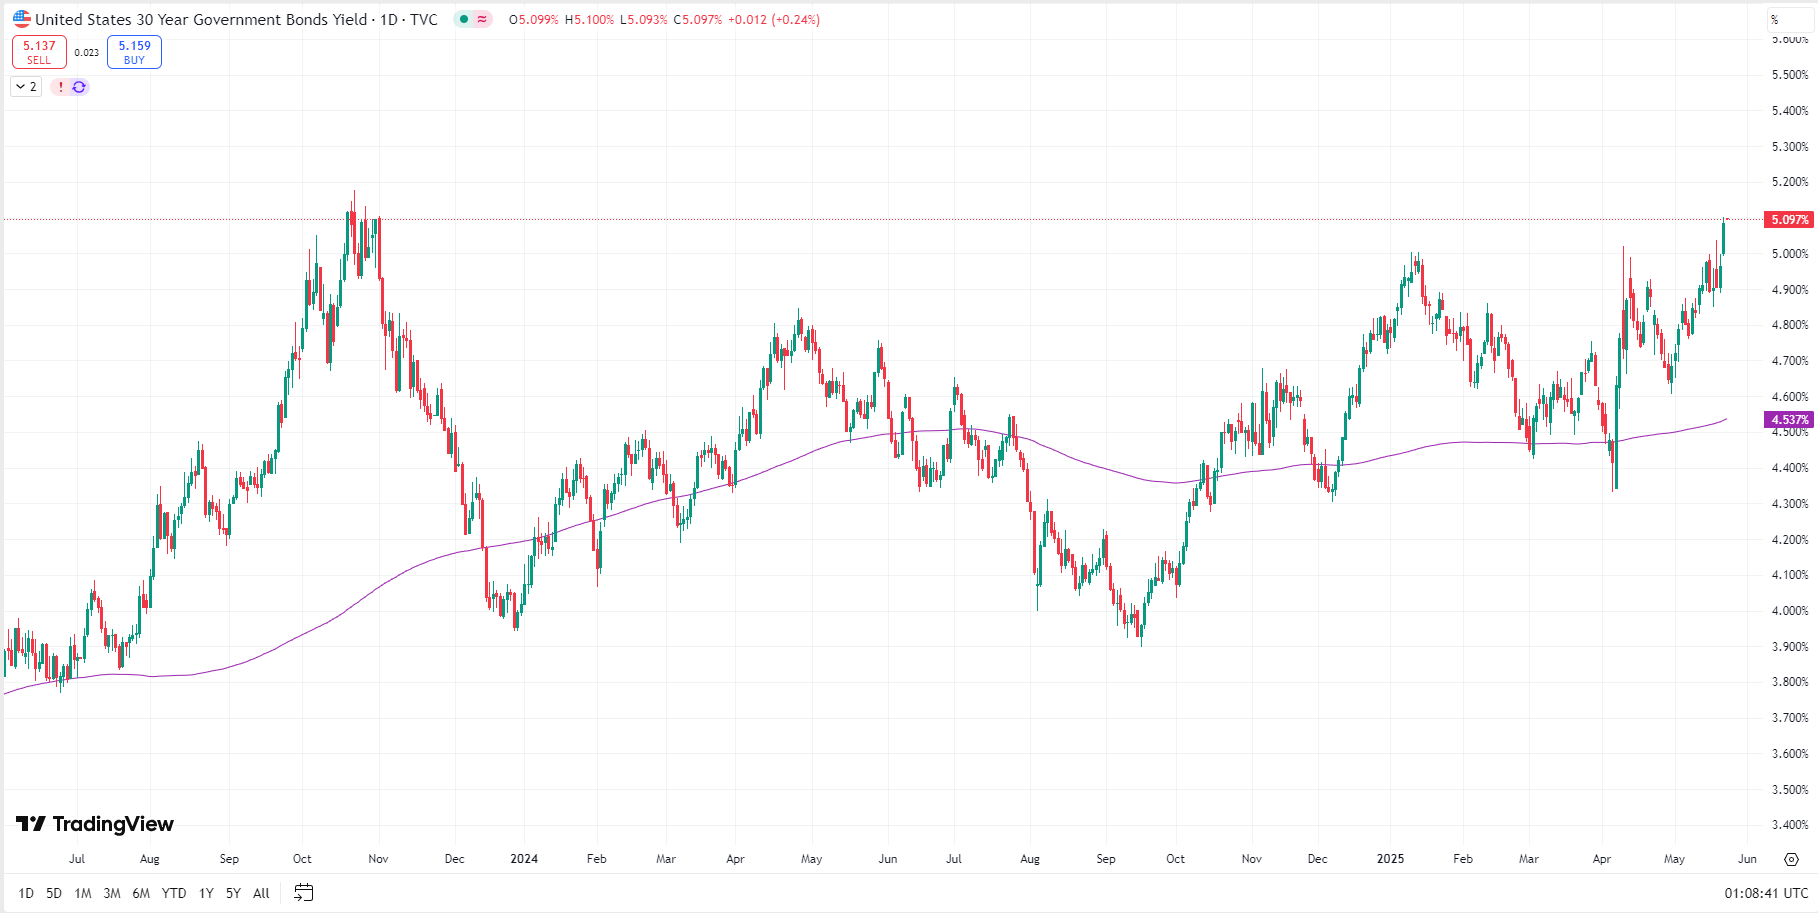Select the 1D time range
This screenshot has width=1818, height=913.
coord(26,893)
